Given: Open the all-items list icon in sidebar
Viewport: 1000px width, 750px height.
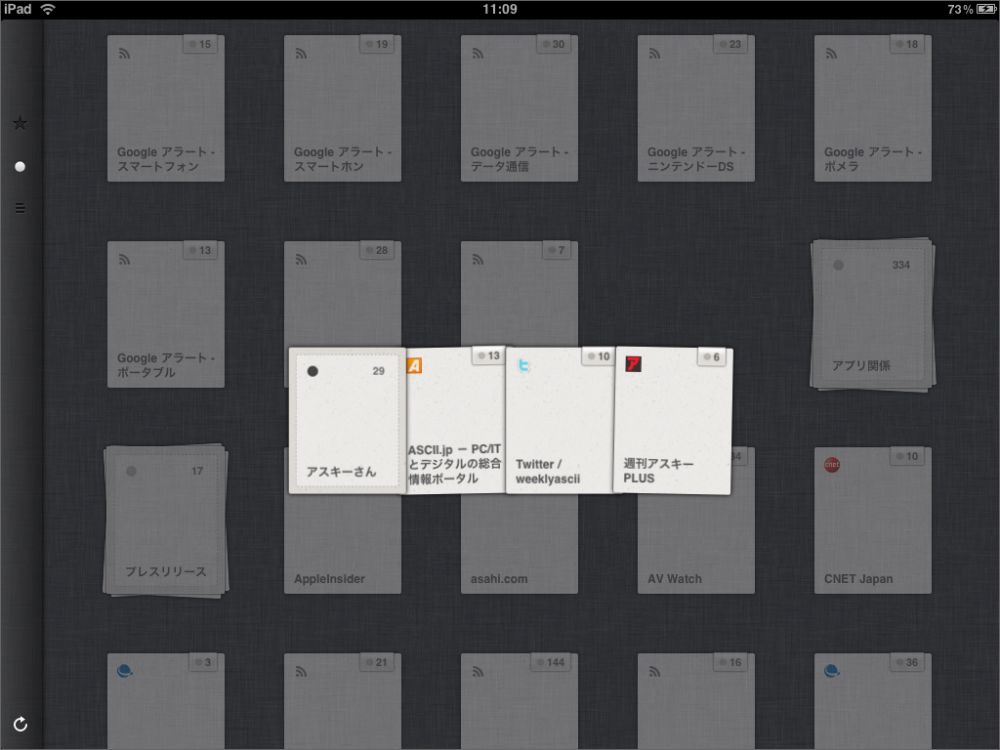Looking at the screenshot, I should pos(19,209).
